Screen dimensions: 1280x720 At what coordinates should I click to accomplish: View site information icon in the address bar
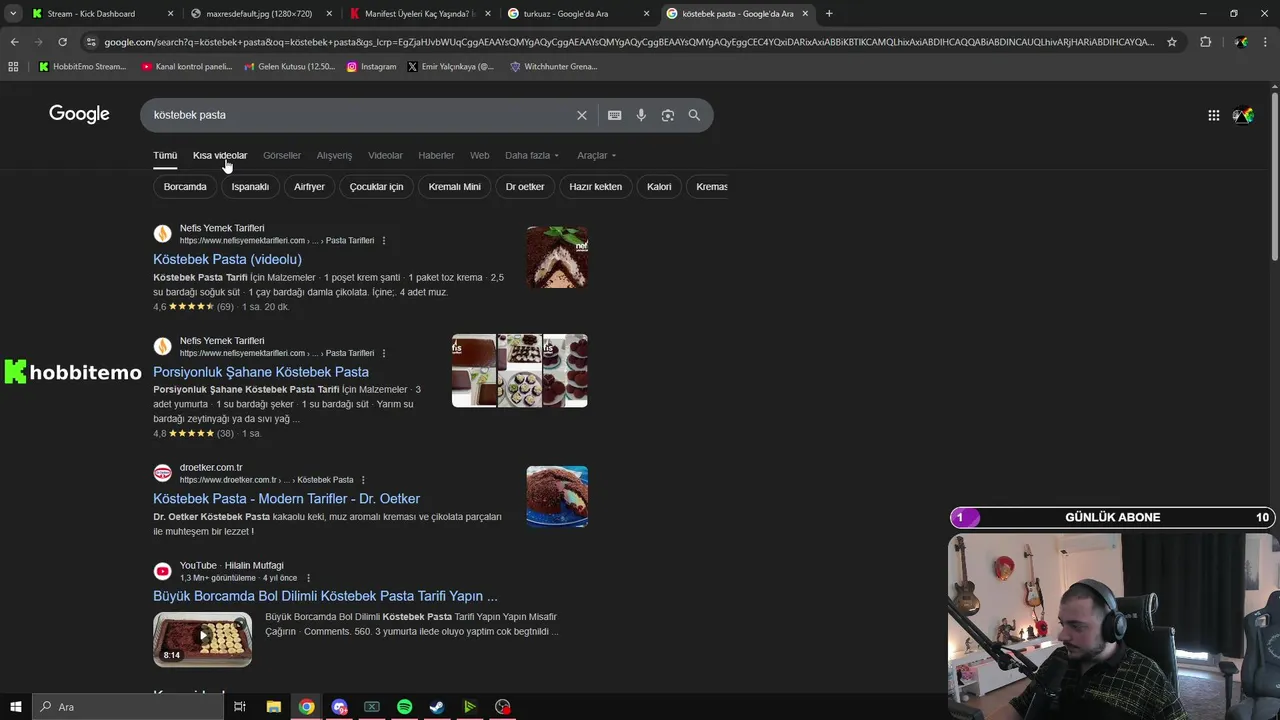tap(91, 42)
